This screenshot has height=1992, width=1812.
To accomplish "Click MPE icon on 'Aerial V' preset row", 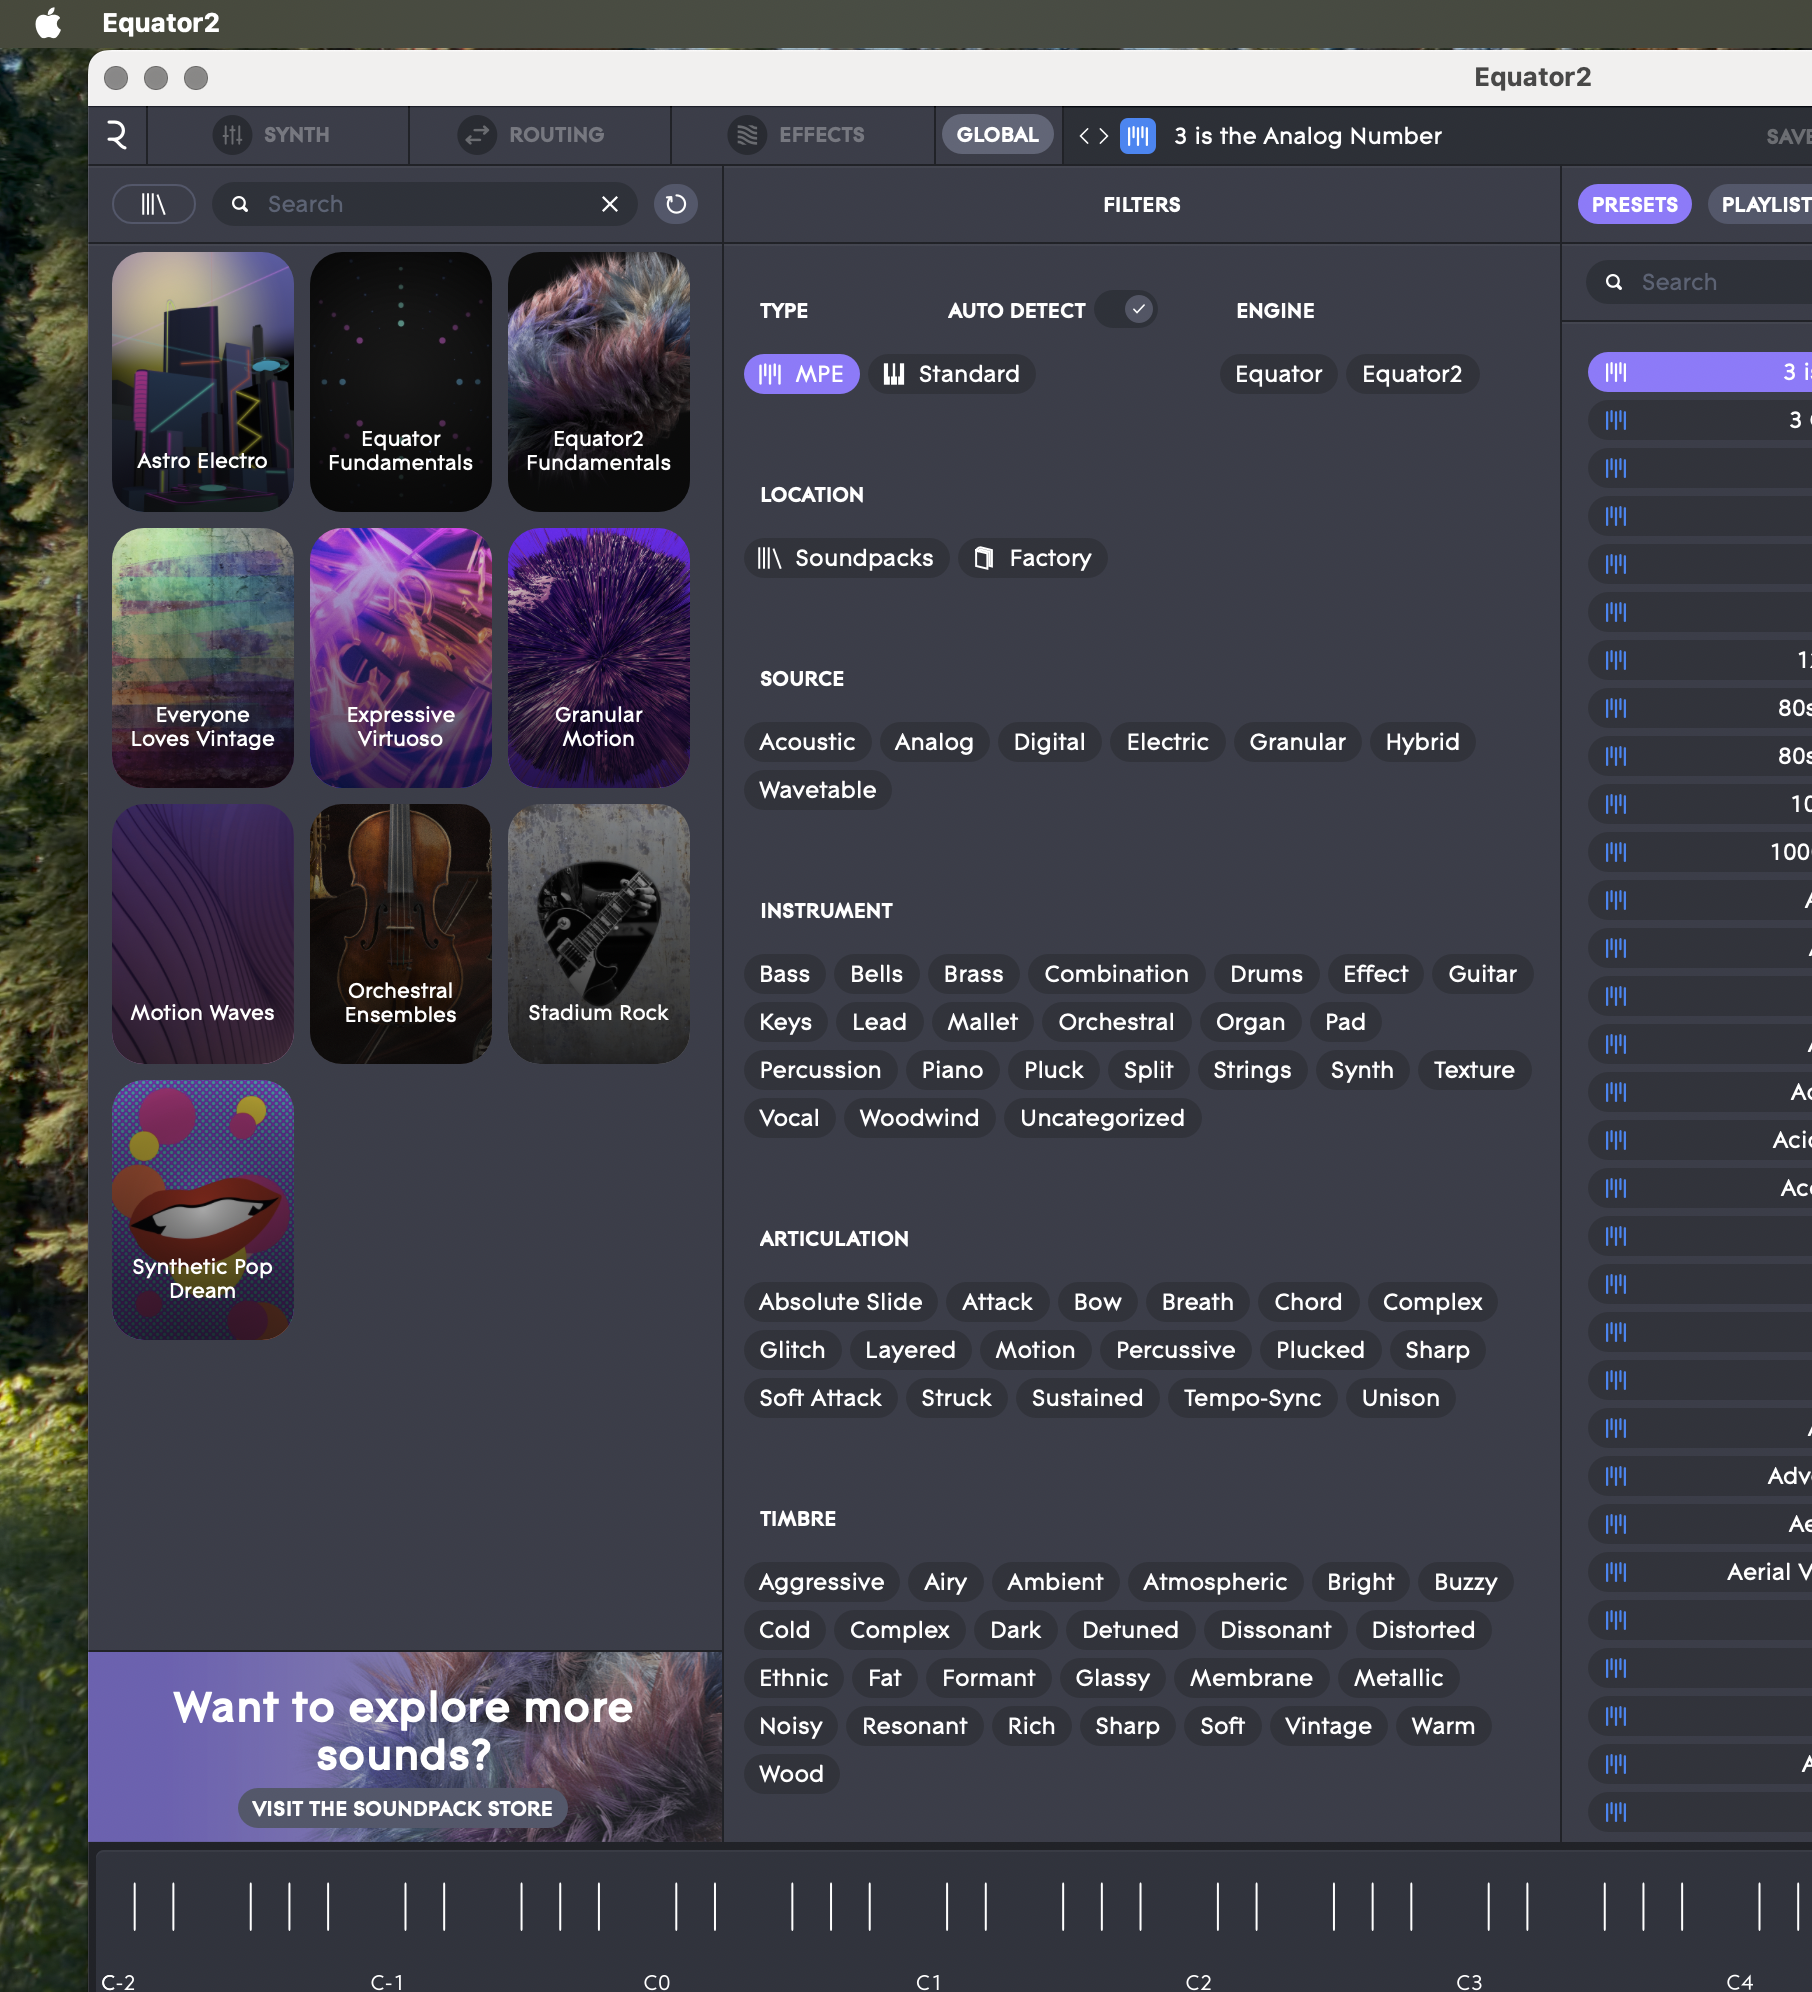I will pyautogui.click(x=1616, y=1572).
